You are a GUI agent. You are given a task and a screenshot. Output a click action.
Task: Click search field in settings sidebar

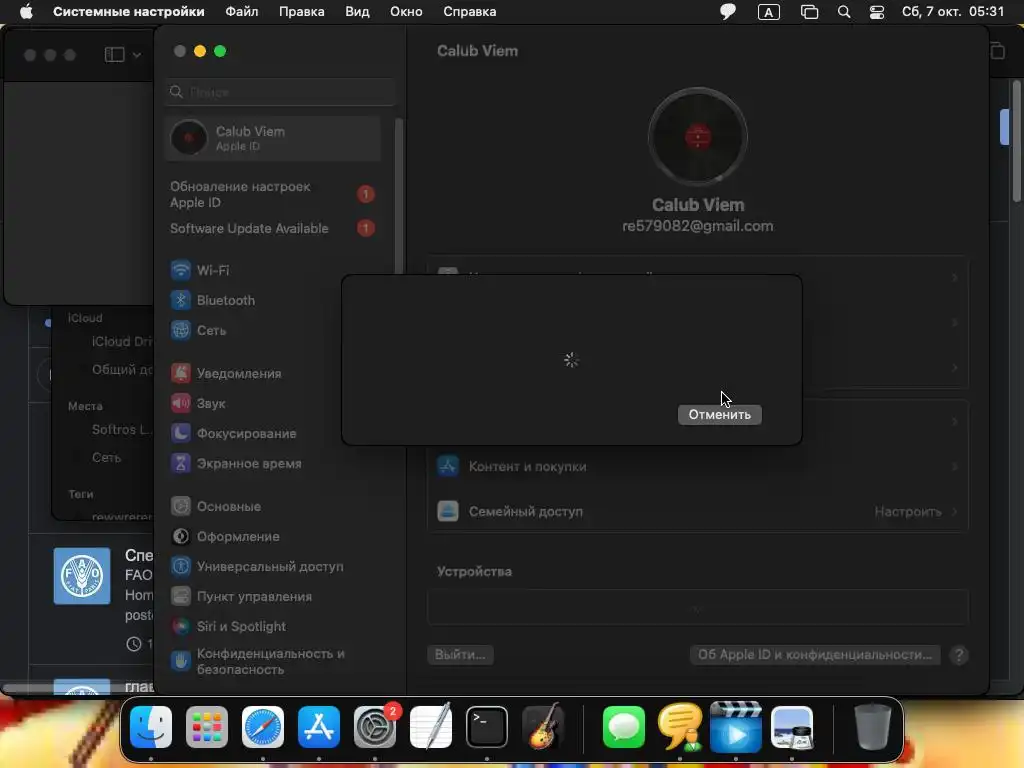click(281, 92)
